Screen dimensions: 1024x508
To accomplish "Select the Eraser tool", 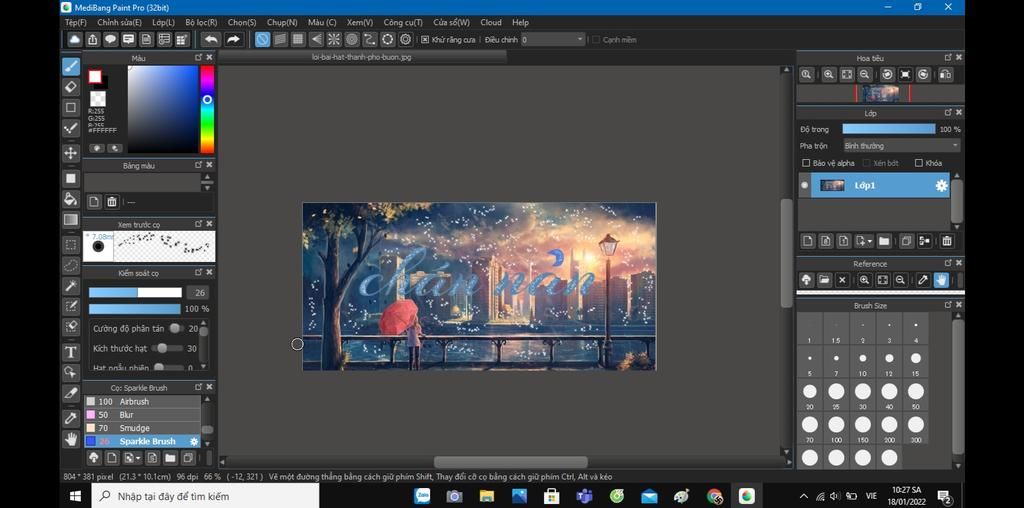I will [71, 86].
